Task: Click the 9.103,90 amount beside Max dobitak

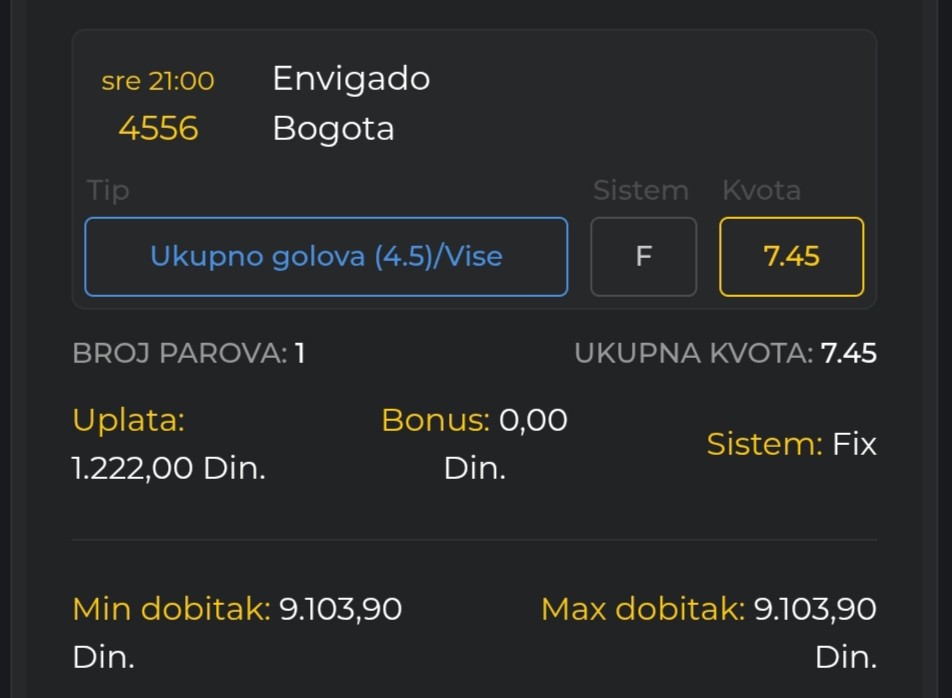Action: [815, 609]
